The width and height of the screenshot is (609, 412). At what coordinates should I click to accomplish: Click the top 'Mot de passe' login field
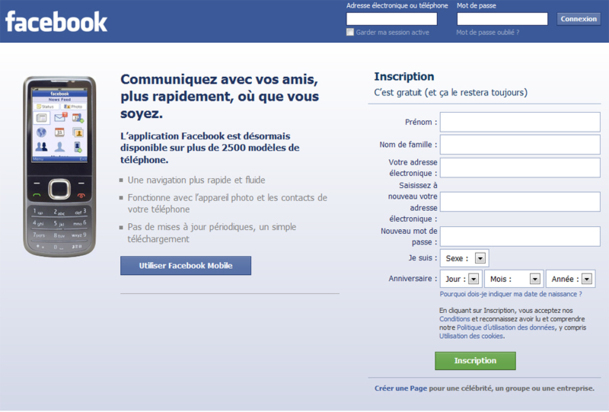tap(502, 19)
